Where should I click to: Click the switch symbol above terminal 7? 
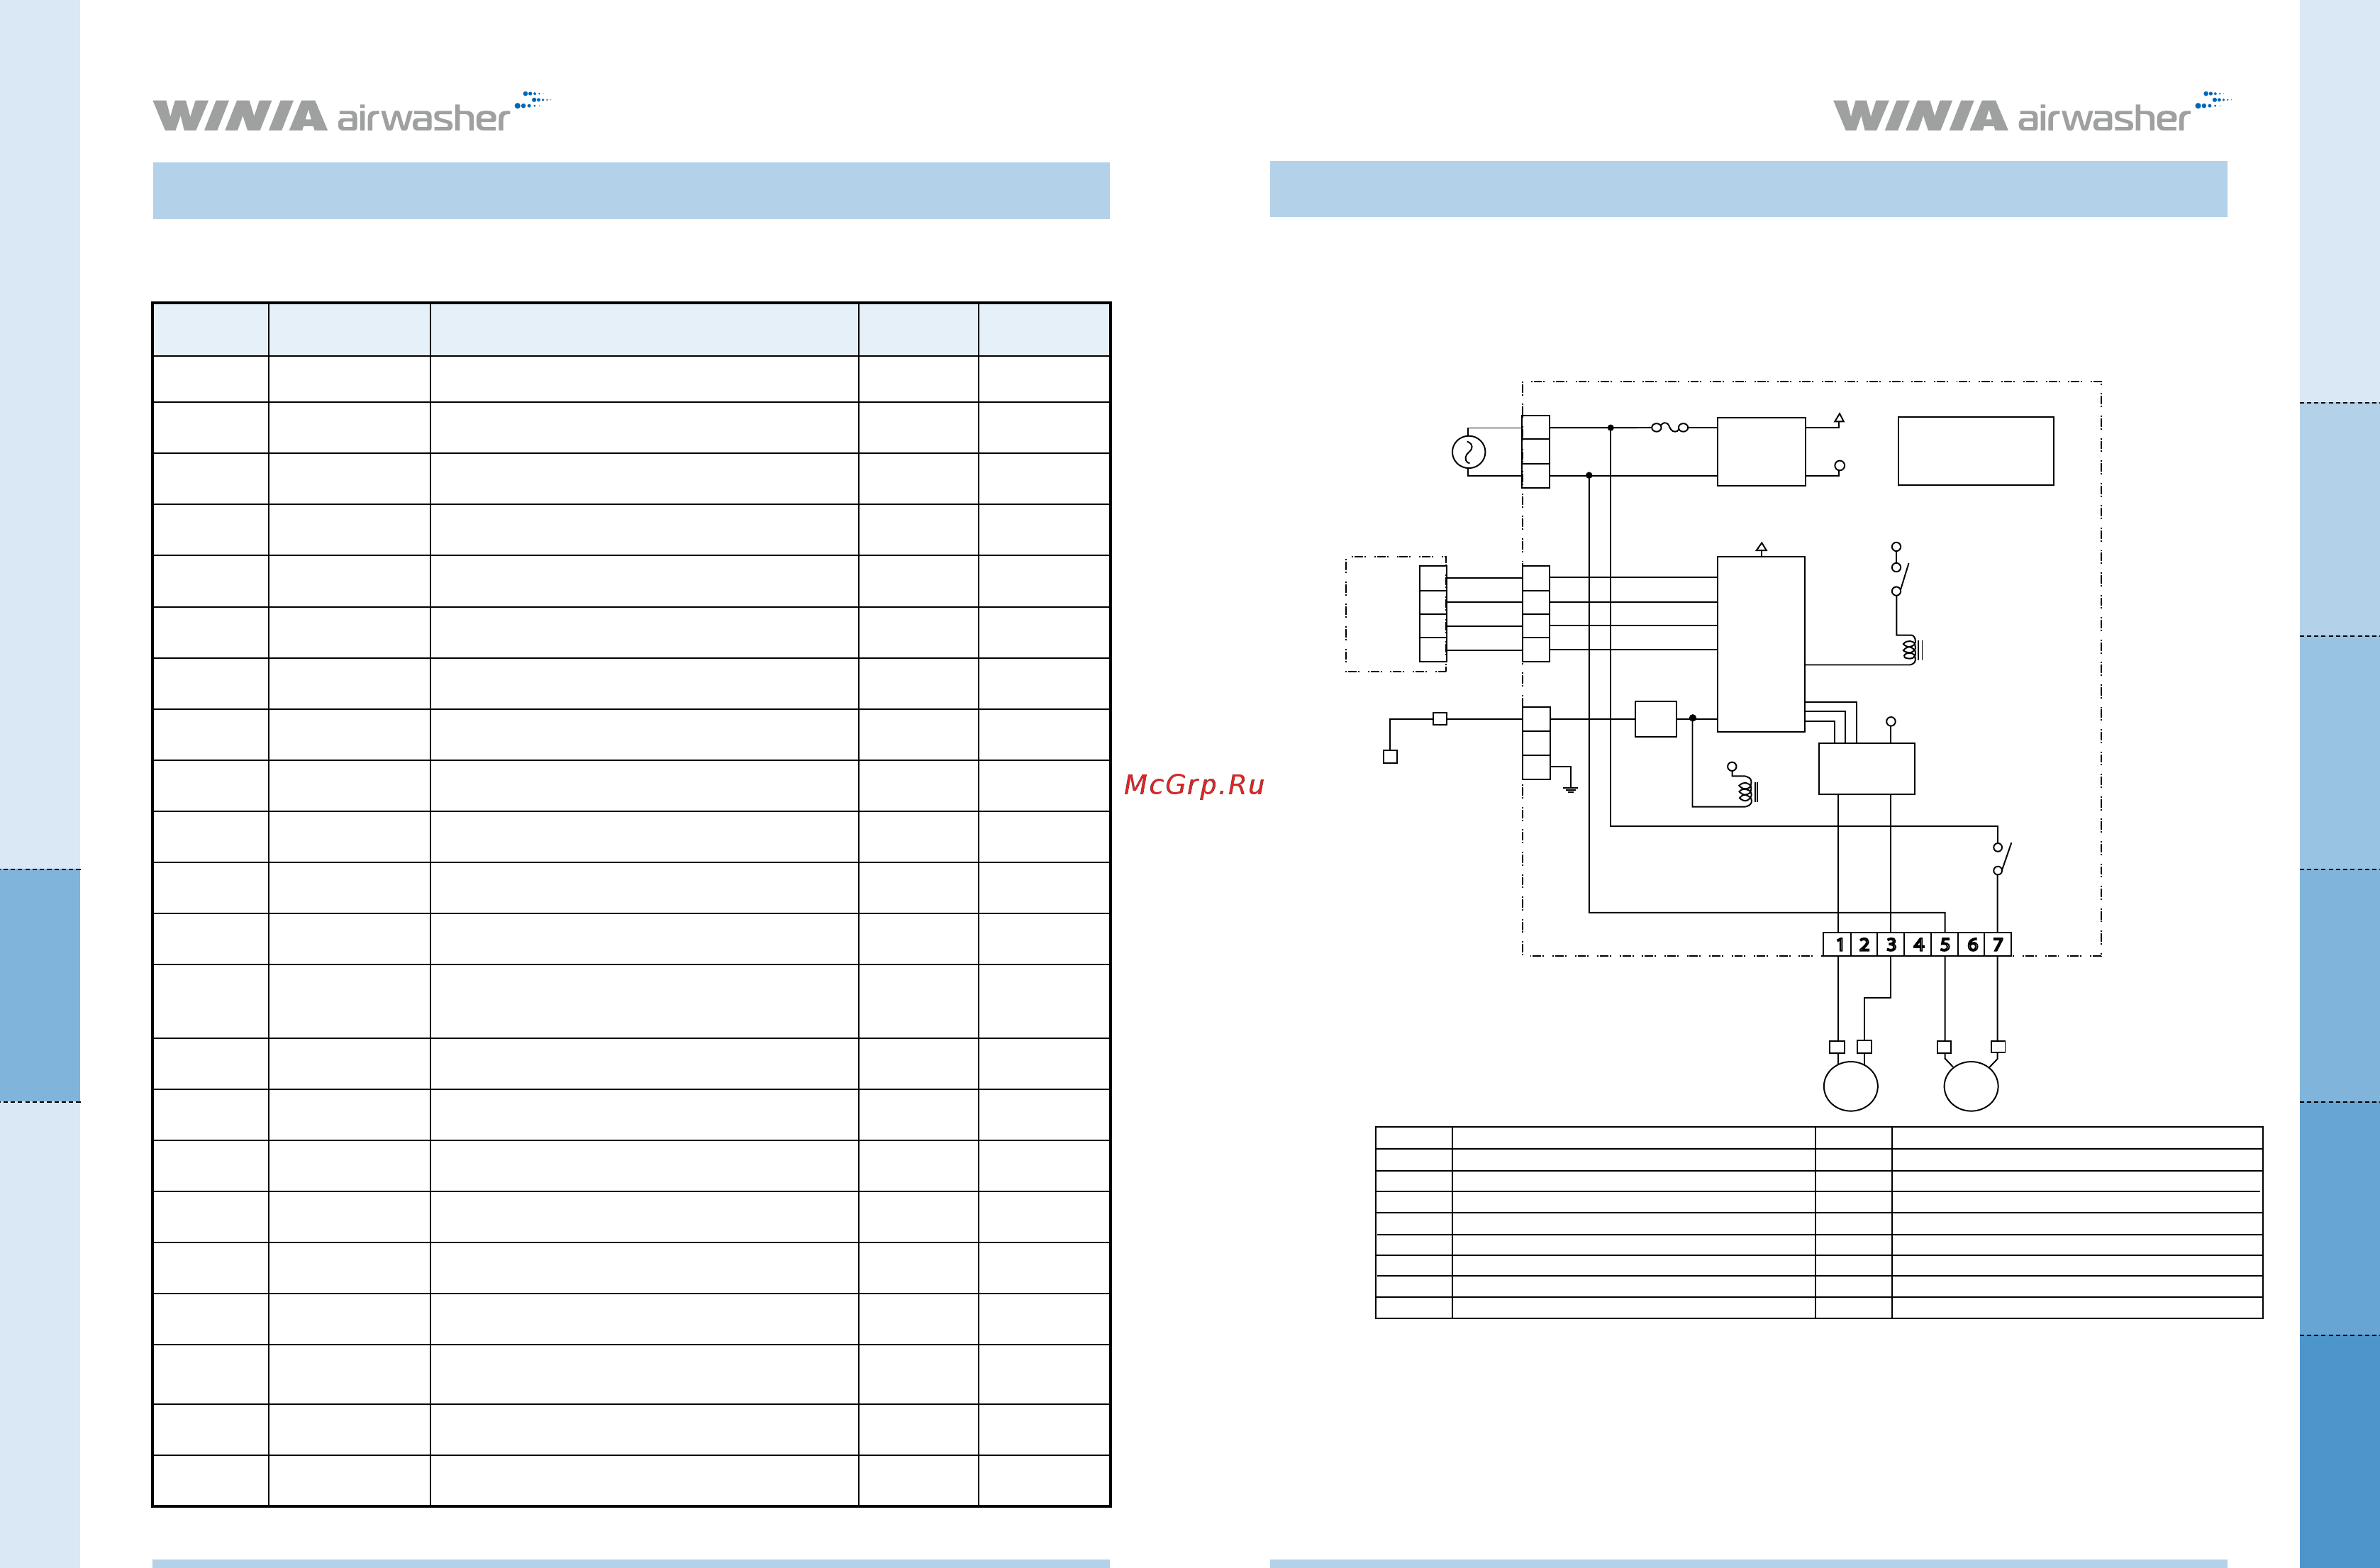[2002, 858]
